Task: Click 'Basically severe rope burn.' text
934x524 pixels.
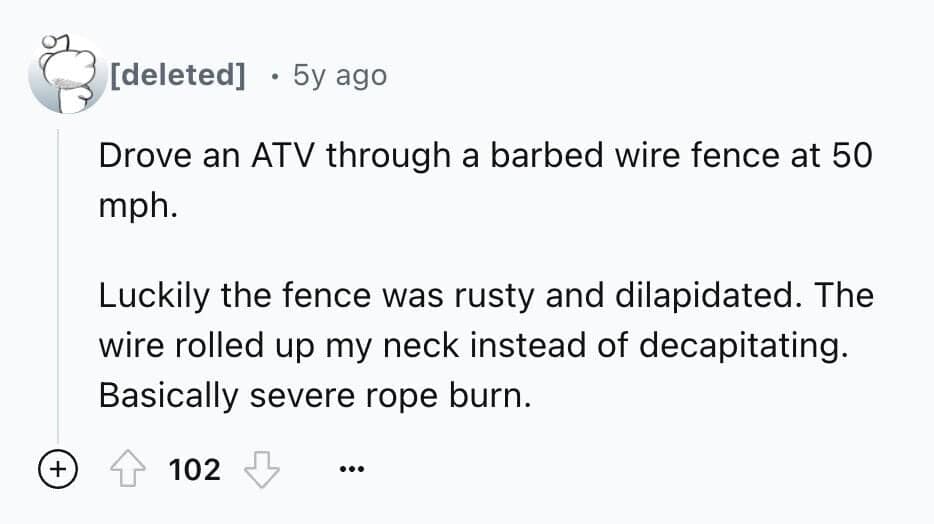Action: tap(311, 394)
